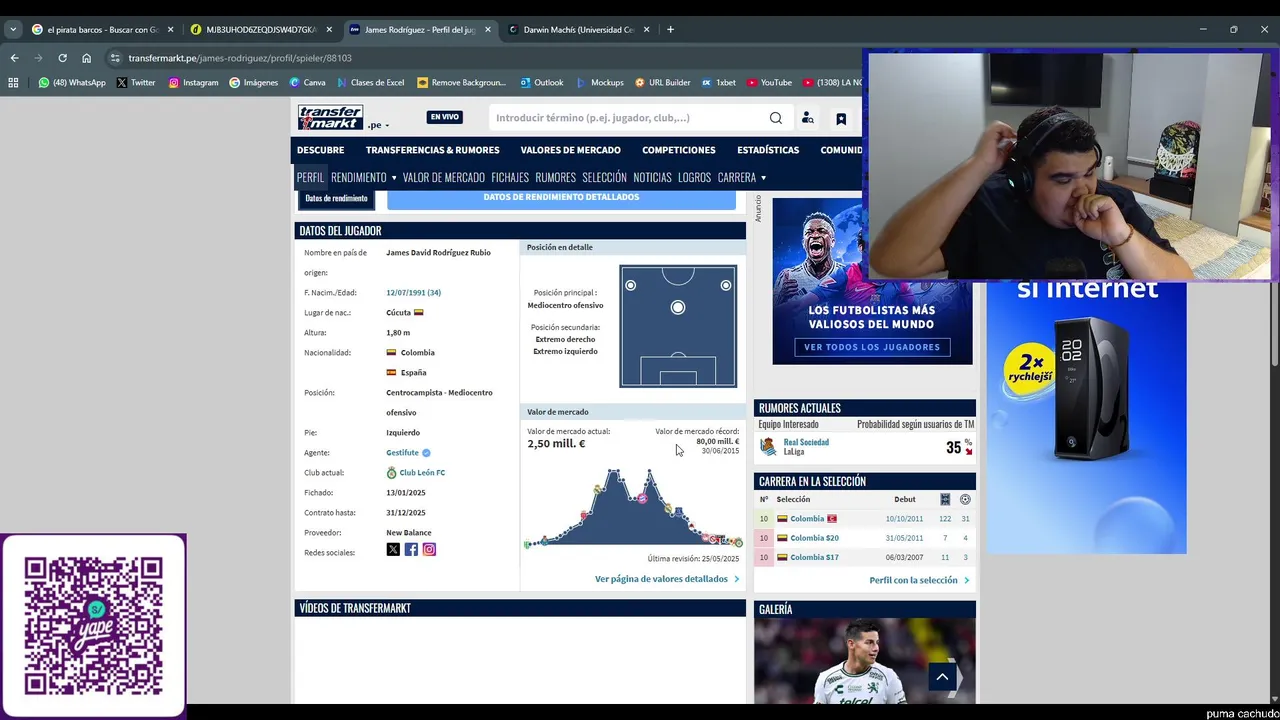Select the PERFIL tab
1280x720 pixels.
click(310, 177)
